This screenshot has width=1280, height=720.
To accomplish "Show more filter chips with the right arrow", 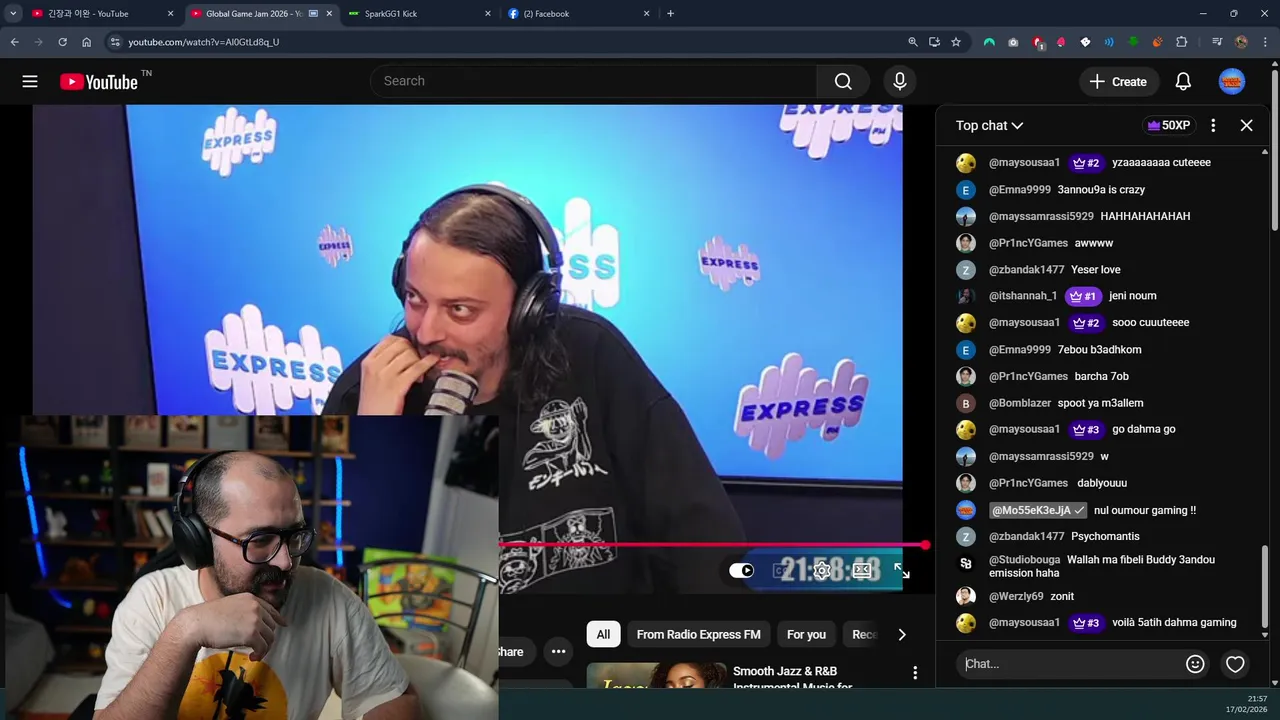I will coord(901,635).
